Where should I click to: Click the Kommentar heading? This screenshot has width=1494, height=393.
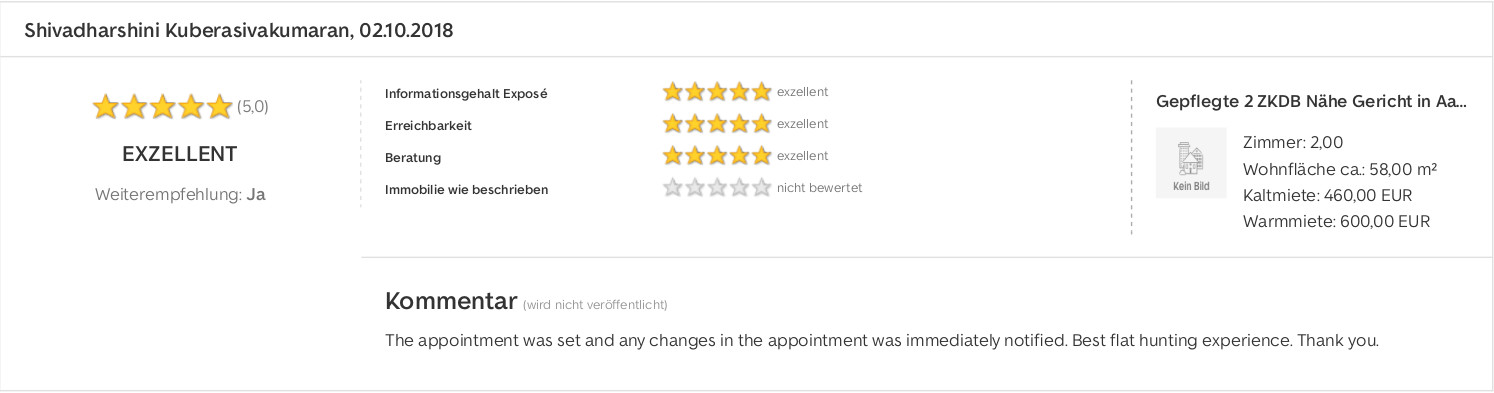coord(451,301)
